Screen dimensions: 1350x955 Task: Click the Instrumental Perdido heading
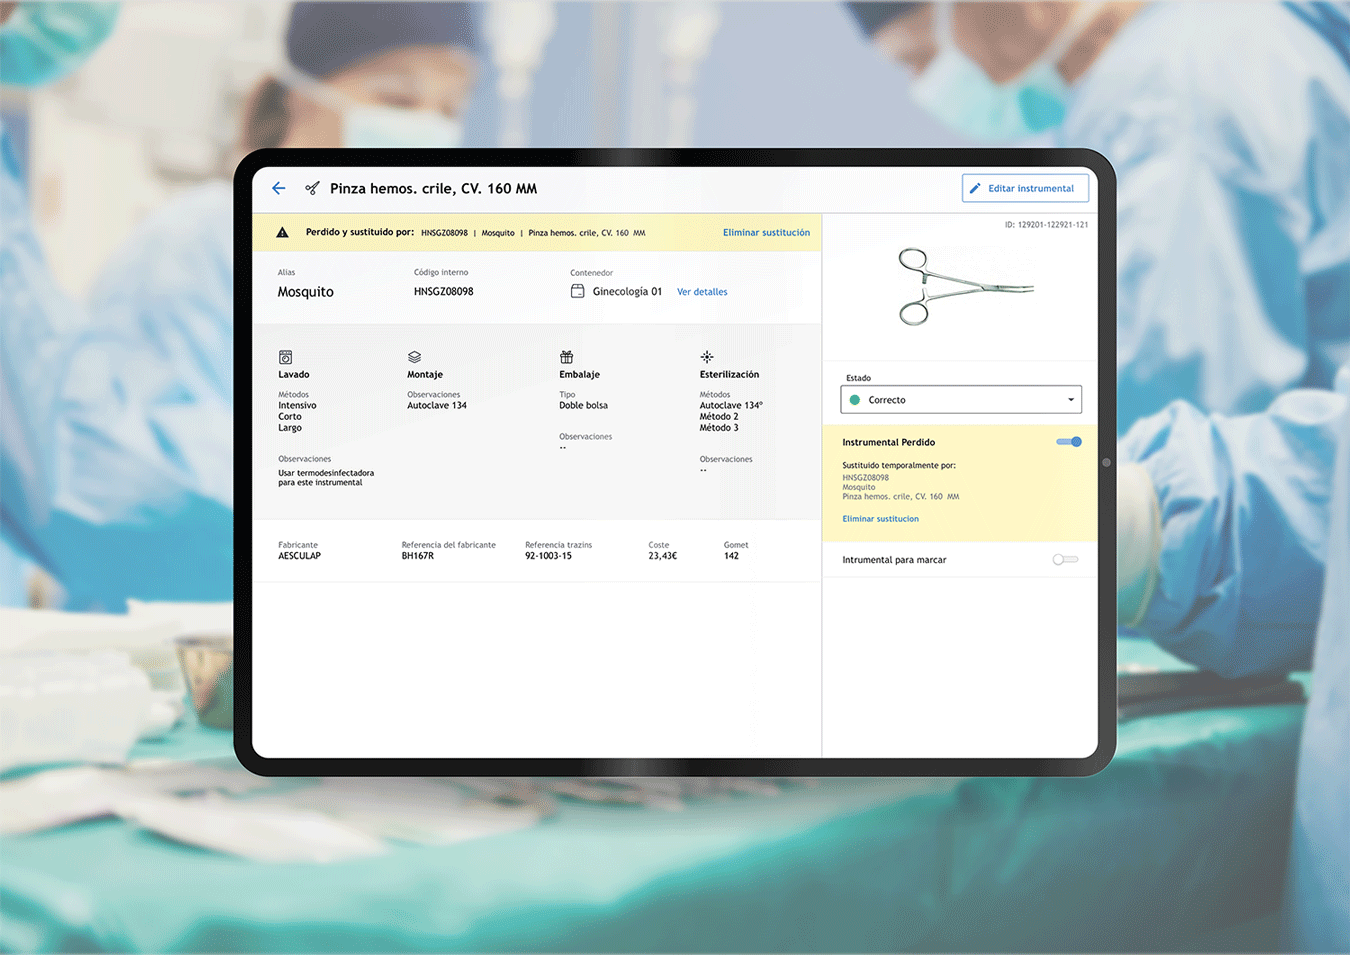(x=889, y=442)
